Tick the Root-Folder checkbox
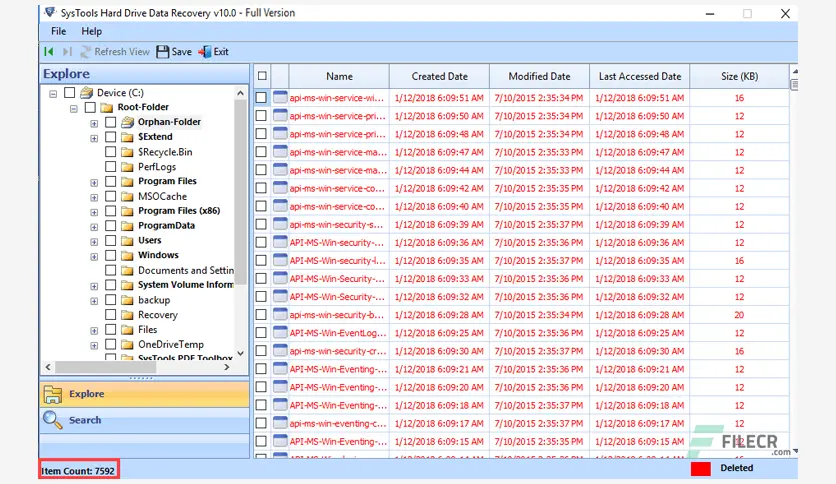This screenshot has width=836, height=484. pyautogui.click(x=90, y=107)
